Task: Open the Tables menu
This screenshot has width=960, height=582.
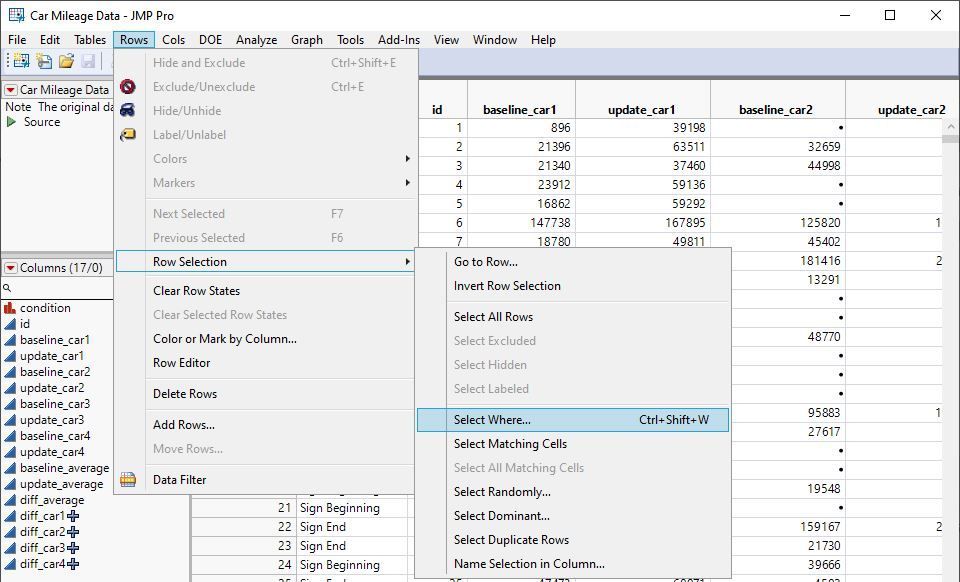Action: [x=90, y=40]
